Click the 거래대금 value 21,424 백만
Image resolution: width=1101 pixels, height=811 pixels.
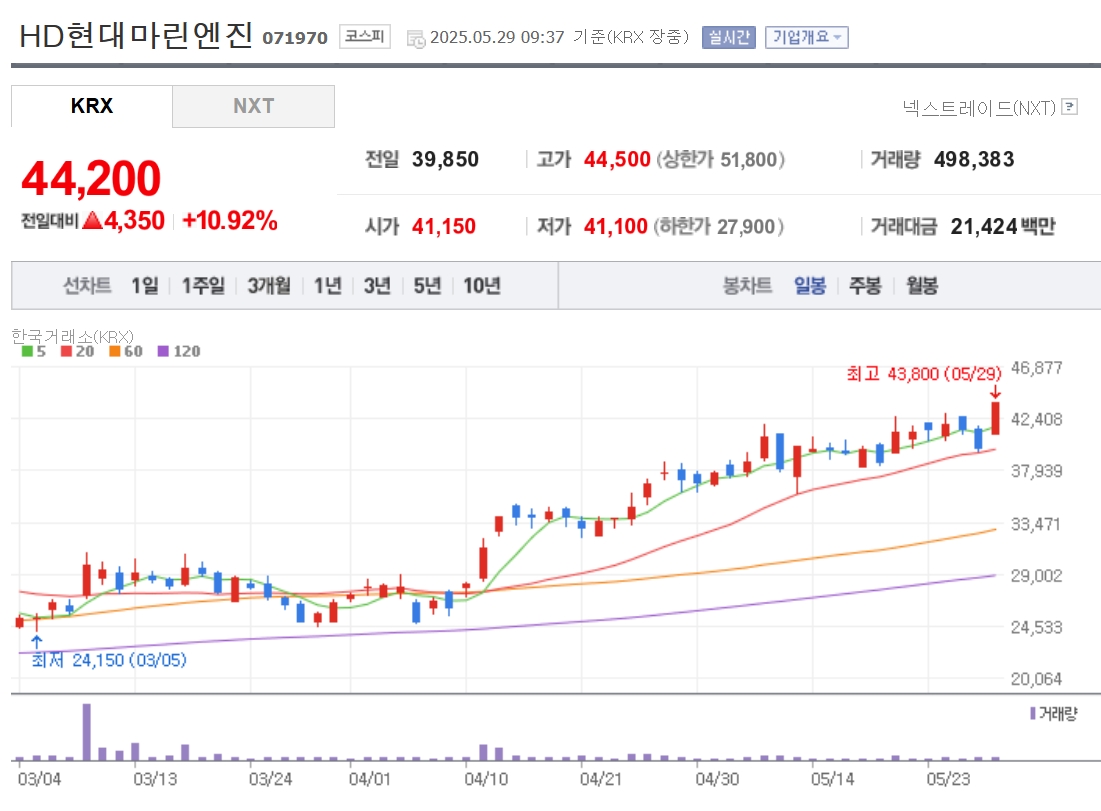pyautogui.click(x=1003, y=227)
